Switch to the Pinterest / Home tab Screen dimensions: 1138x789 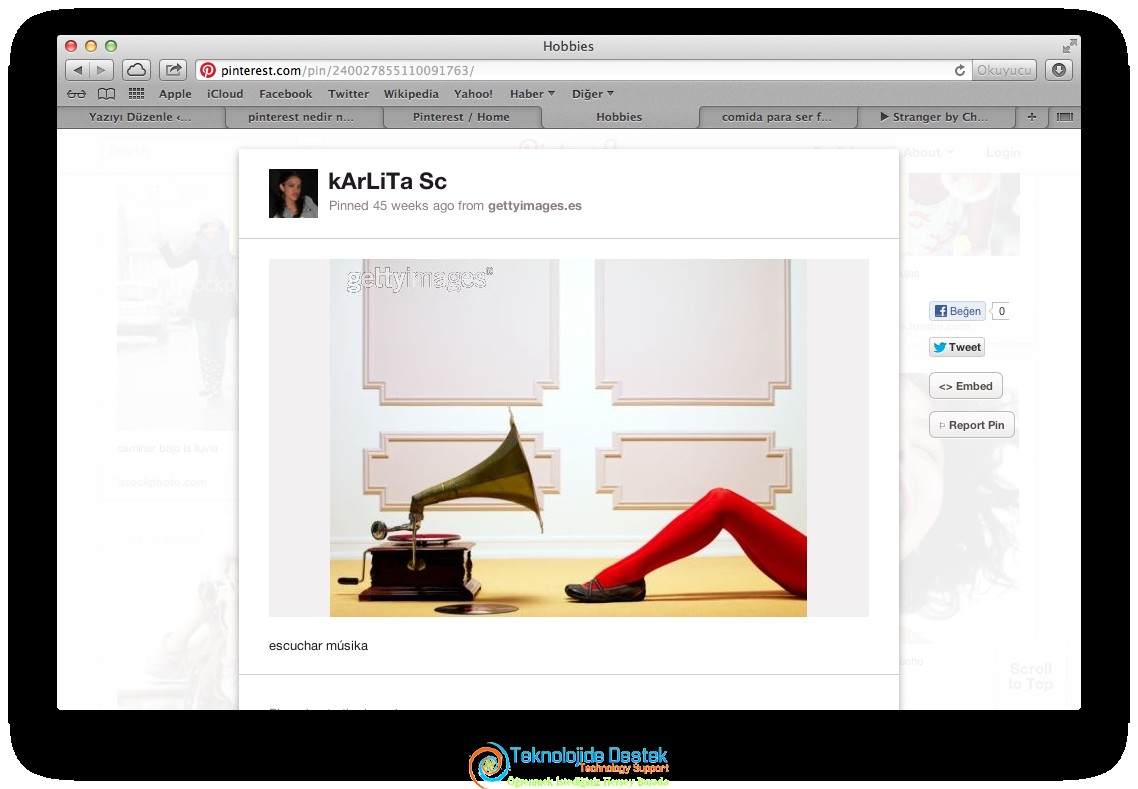pyautogui.click(x=461, y=117)
